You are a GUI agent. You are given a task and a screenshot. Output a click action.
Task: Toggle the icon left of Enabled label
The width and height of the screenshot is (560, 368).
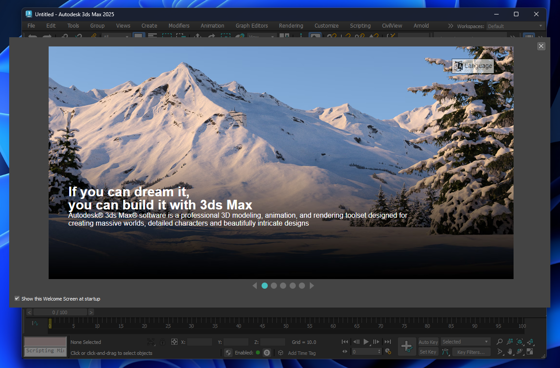coord(228,353)
